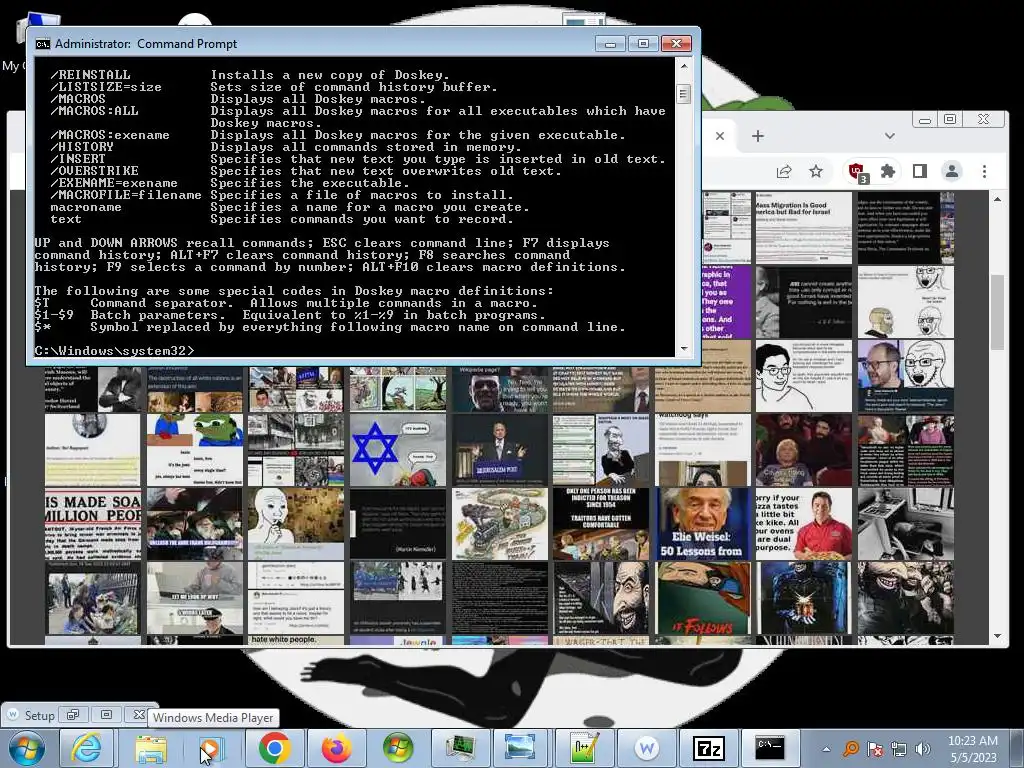This screenshot has width=1024, height=768.
Task: Click the /OVERSTRIKE option text
Action: coord(94,171)
